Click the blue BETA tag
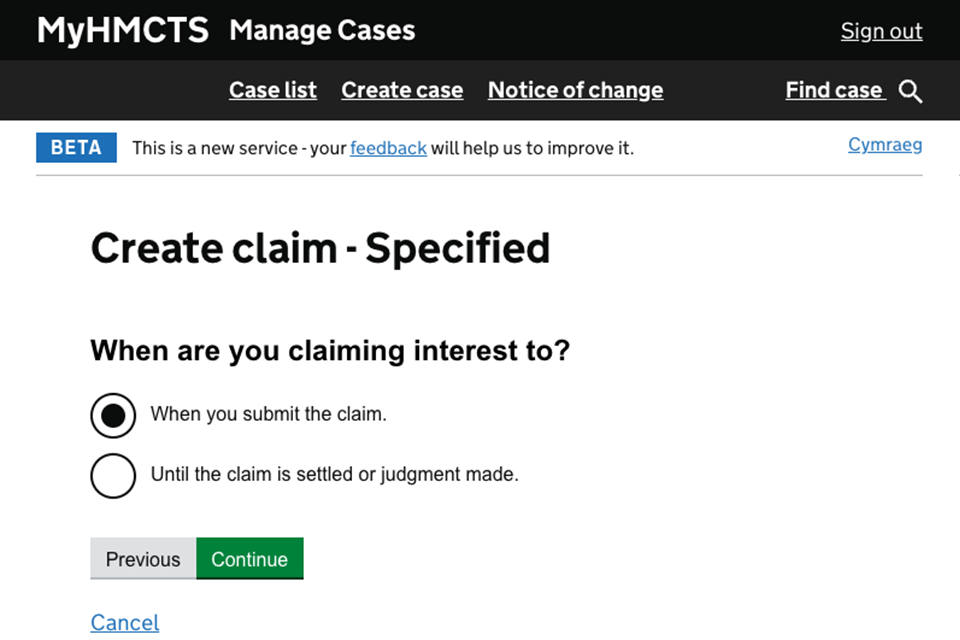The height and width of the screenshot is (640, 960). click(x=76, y=148)
